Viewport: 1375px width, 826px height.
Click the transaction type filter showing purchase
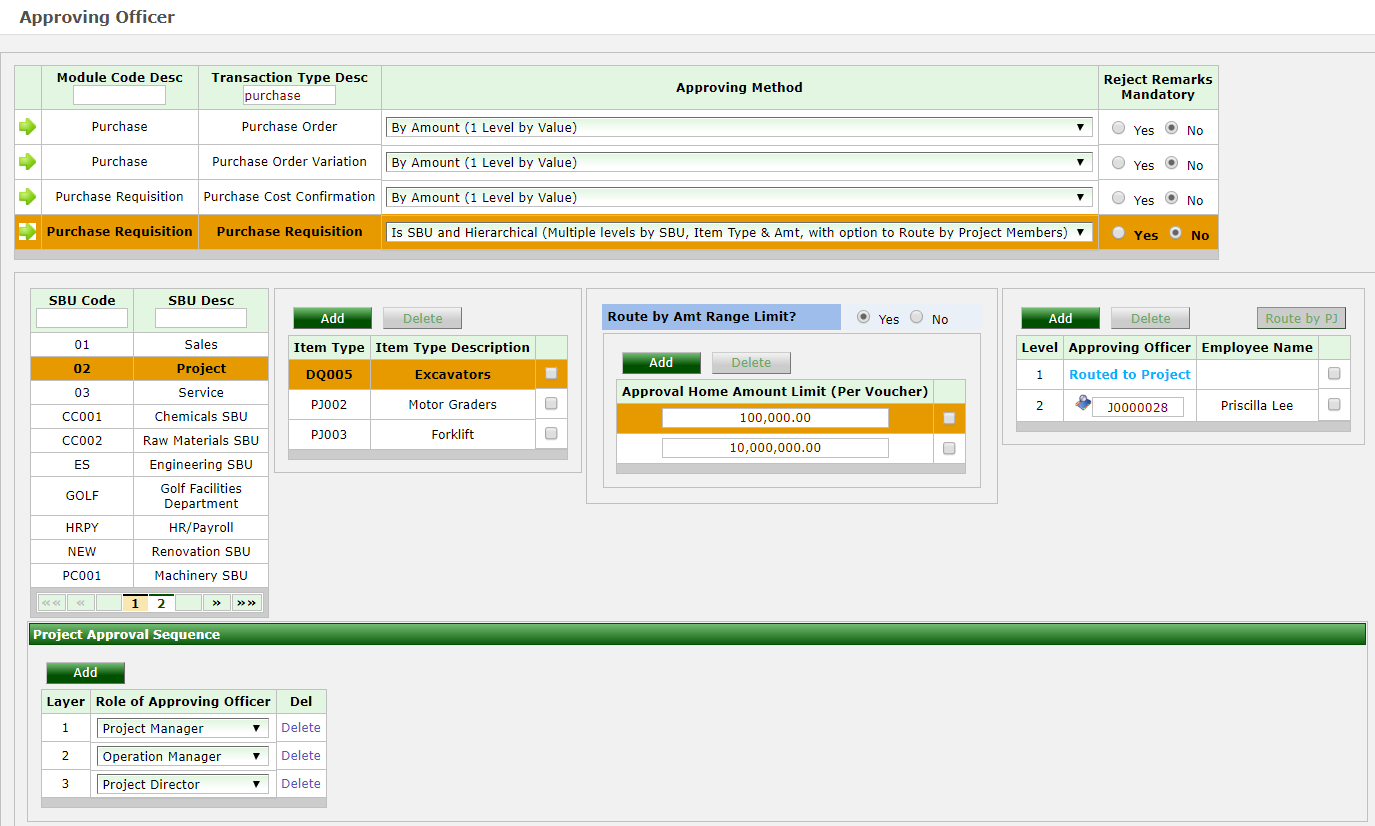click(x=289, y=94)
